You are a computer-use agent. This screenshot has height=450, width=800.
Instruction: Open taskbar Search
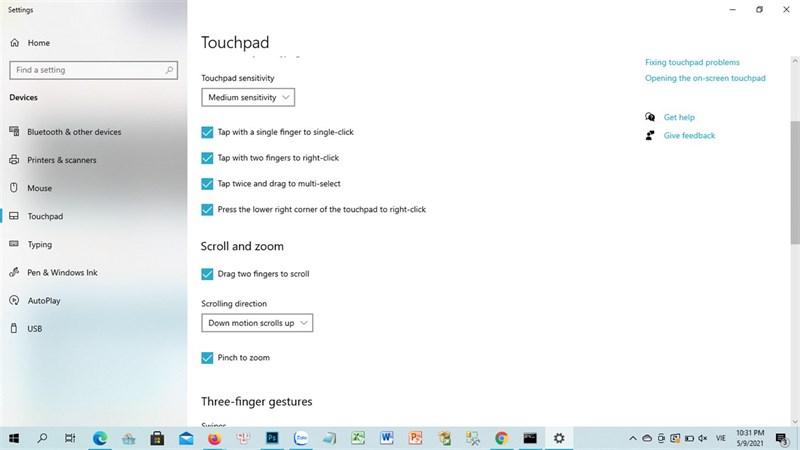[42, 438]
